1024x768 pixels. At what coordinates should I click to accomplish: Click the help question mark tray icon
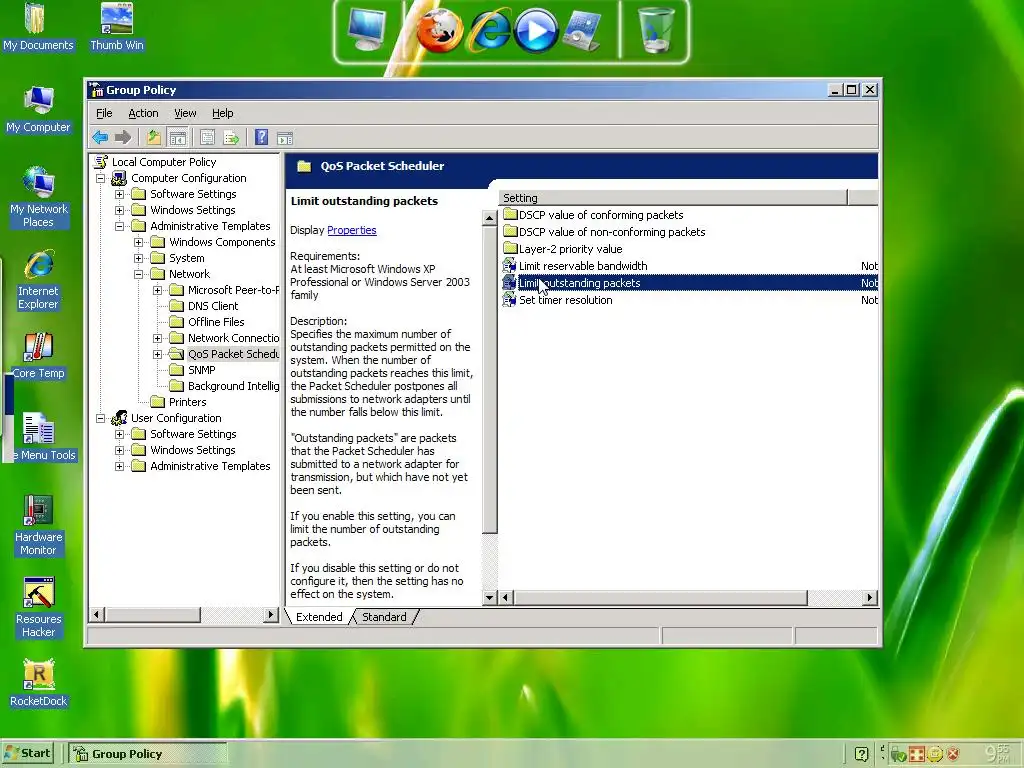861,754
